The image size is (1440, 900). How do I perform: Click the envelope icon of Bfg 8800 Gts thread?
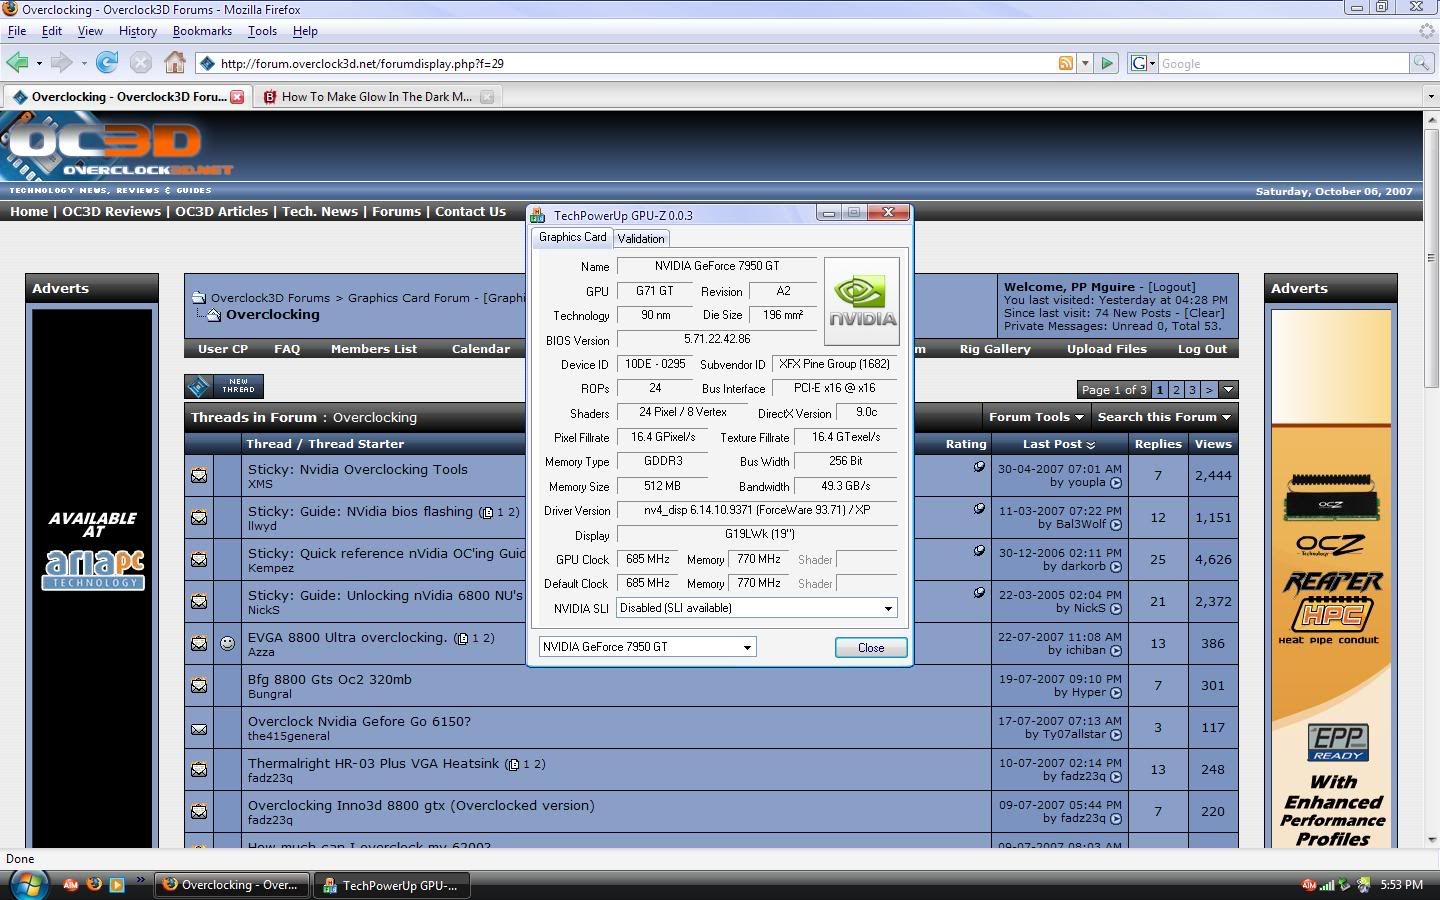point(199,686)
